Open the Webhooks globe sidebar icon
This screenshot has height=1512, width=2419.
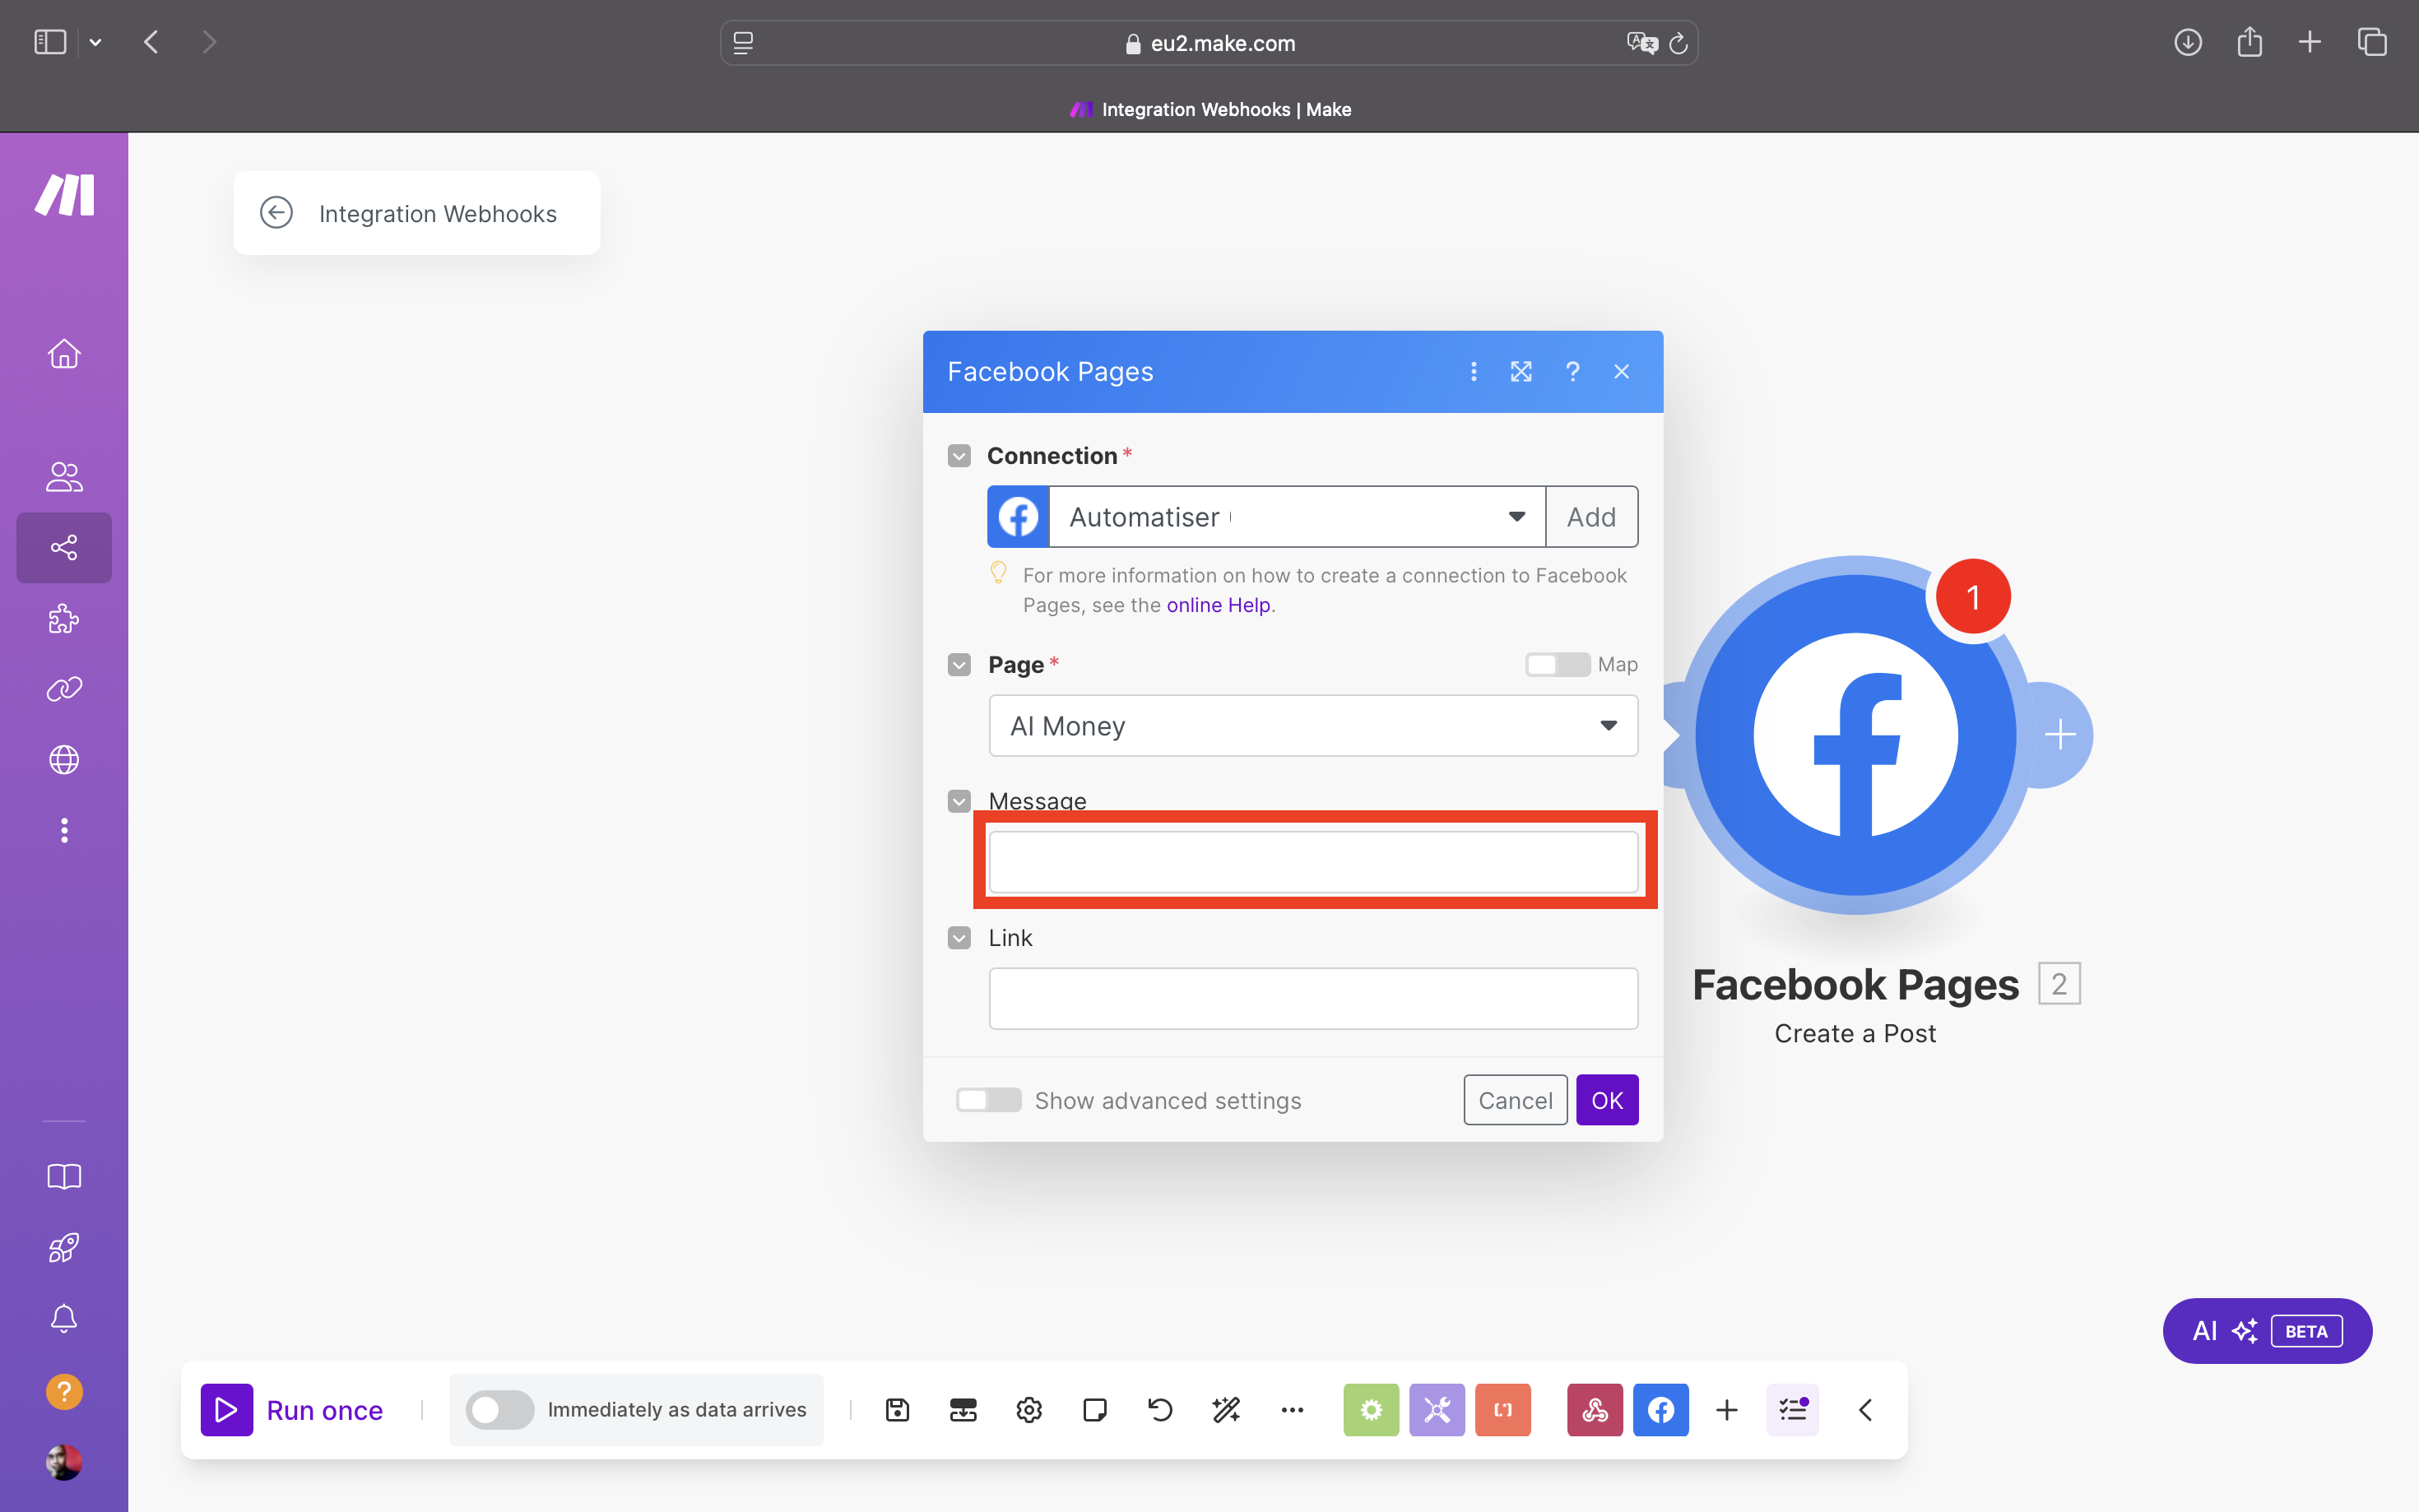(x=64, y=760)
